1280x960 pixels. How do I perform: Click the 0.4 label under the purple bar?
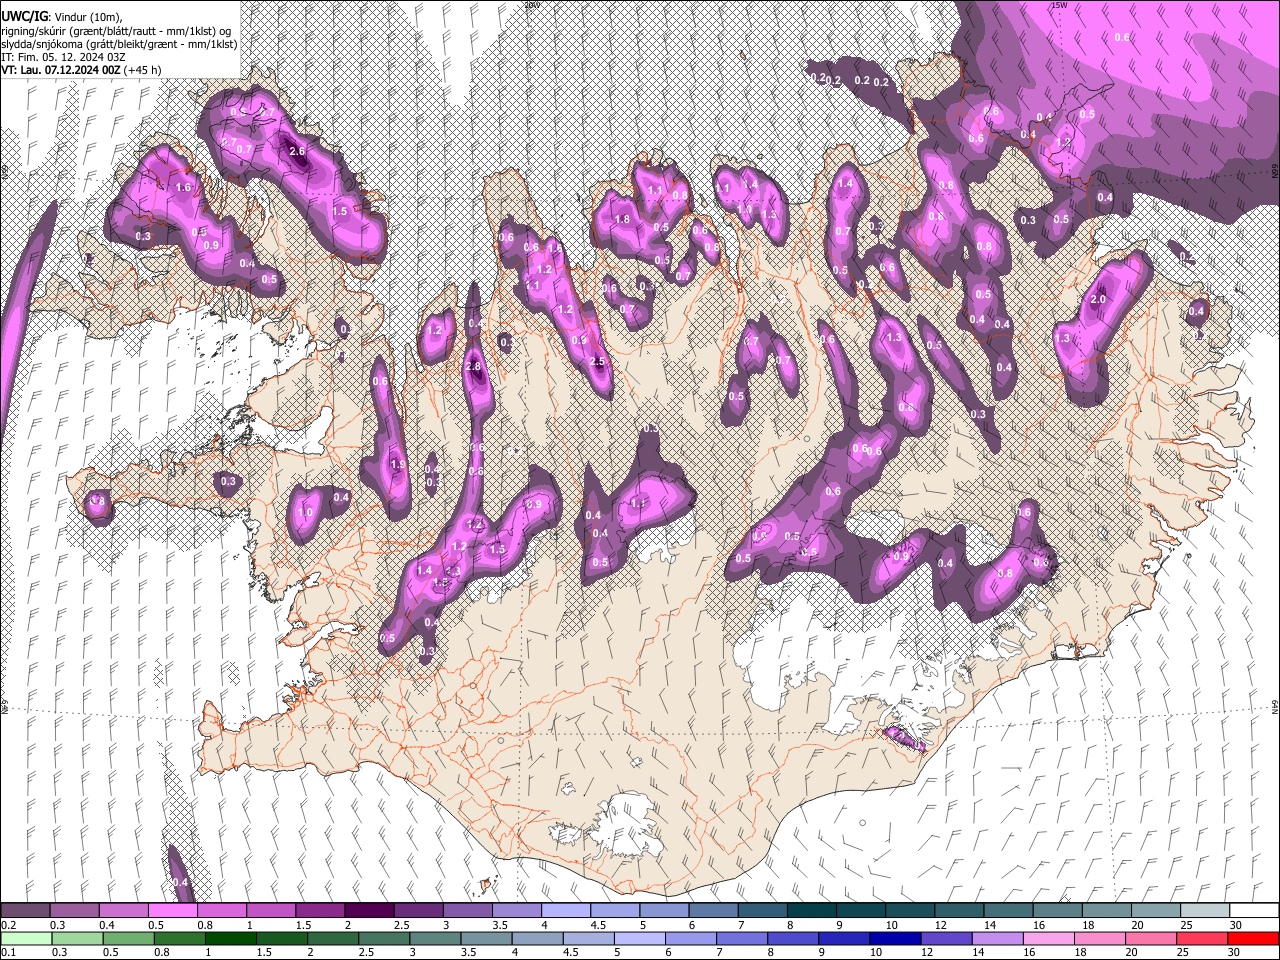[x=106, y=925]
